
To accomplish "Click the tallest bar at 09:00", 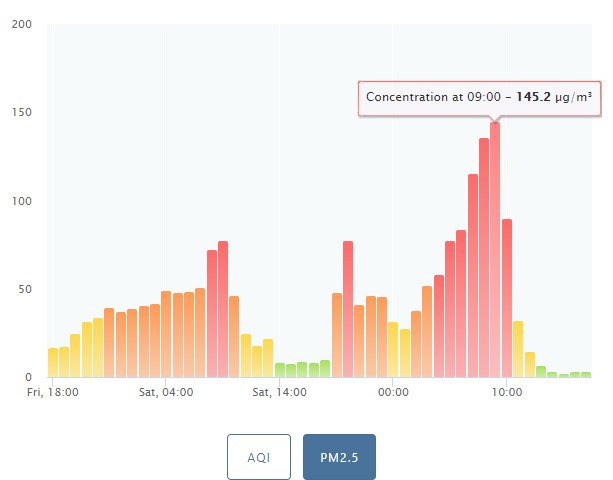I will click(495, 250).
